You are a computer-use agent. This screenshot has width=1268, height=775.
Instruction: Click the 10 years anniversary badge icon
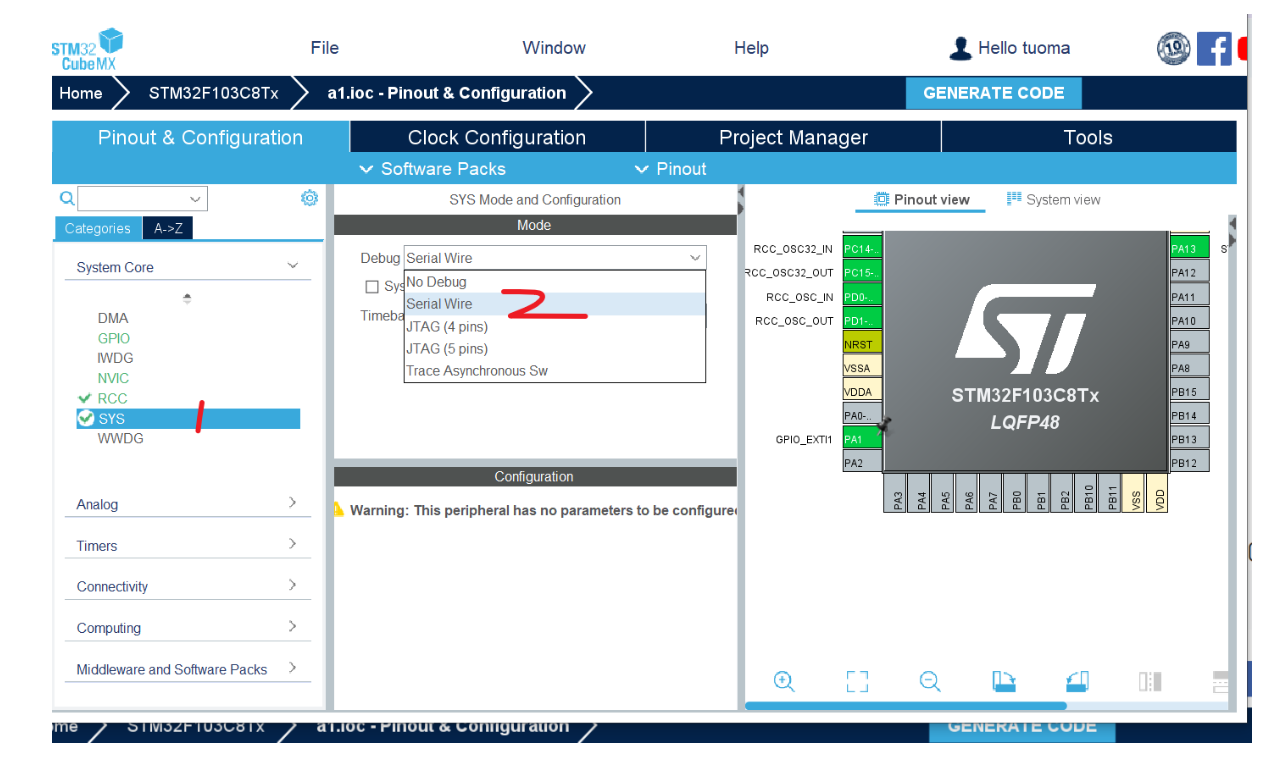coord(1173,48)
